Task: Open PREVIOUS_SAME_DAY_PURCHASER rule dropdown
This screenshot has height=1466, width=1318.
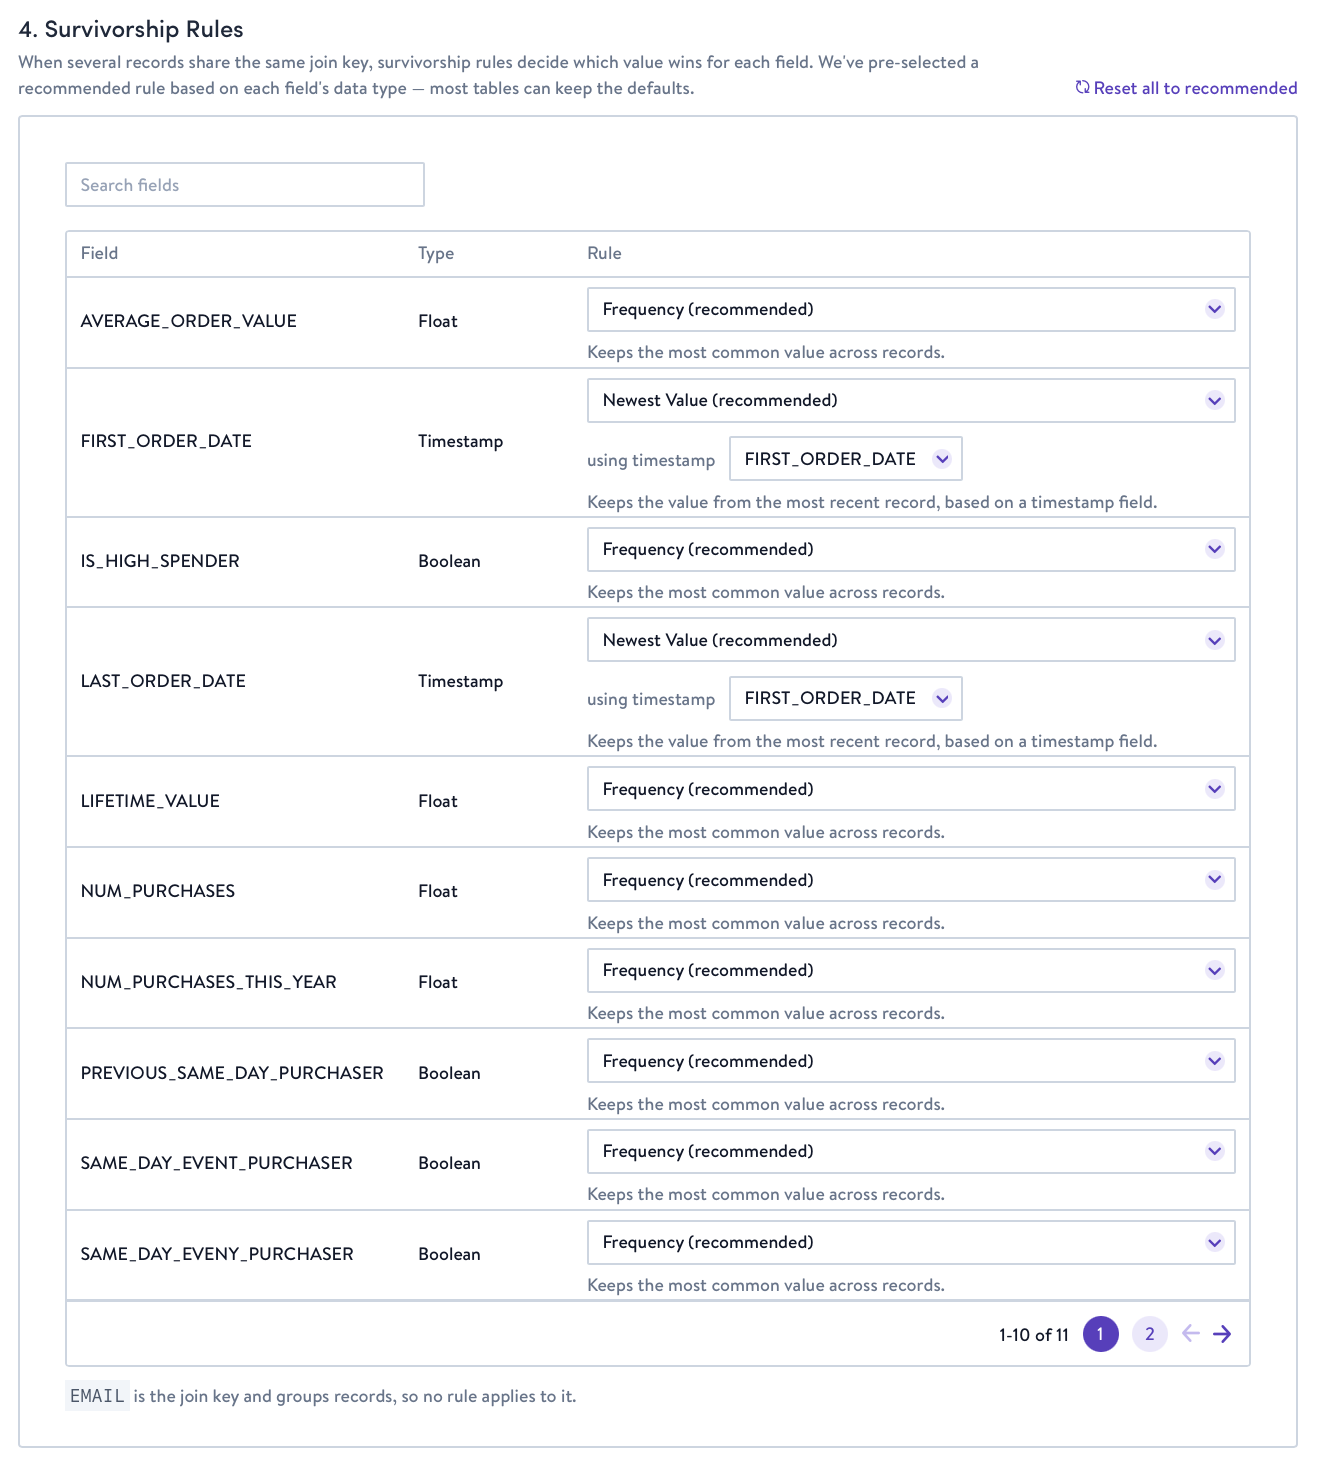Action: point(911,1061)
